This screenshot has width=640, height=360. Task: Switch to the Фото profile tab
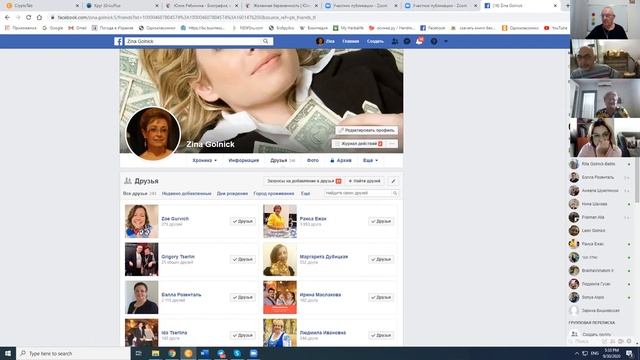point(313,160)
